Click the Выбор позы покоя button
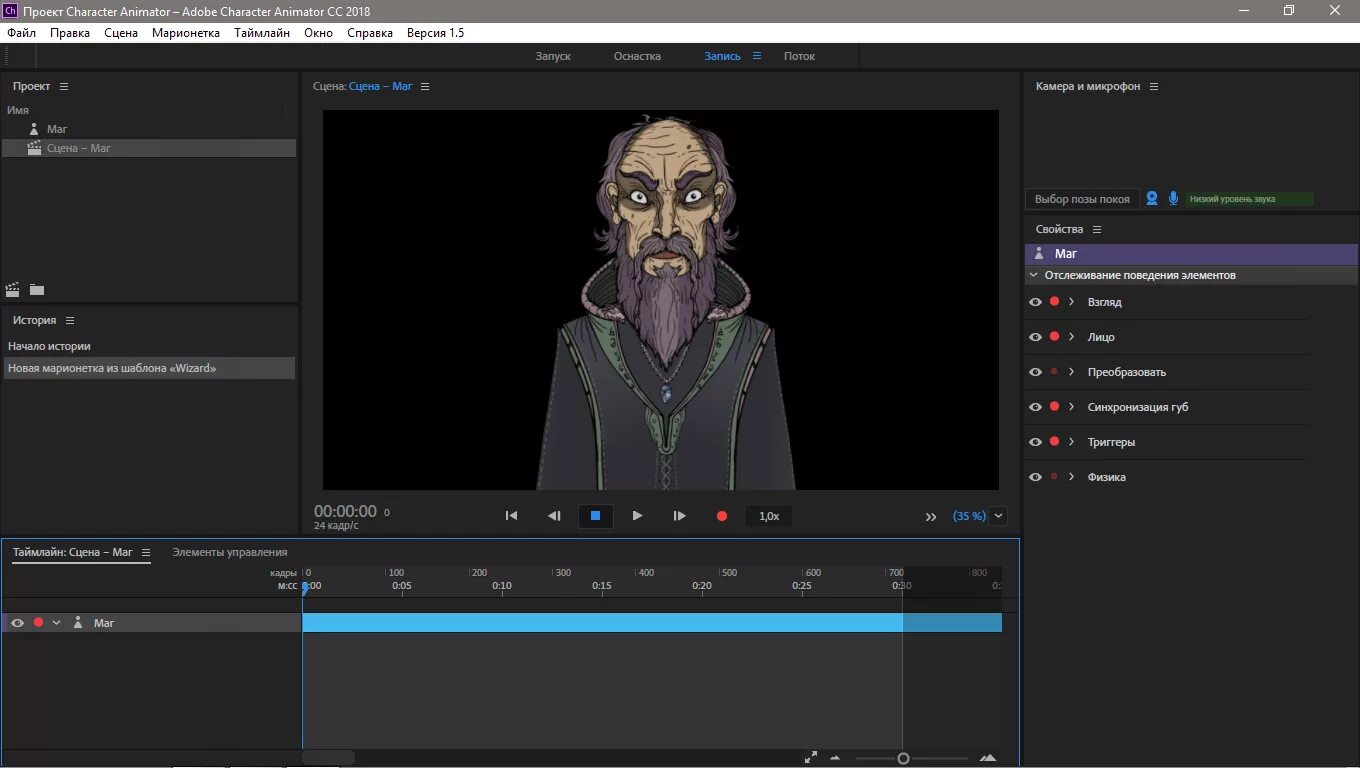This screenshot has height=768, width=1360. (1082, 199)
